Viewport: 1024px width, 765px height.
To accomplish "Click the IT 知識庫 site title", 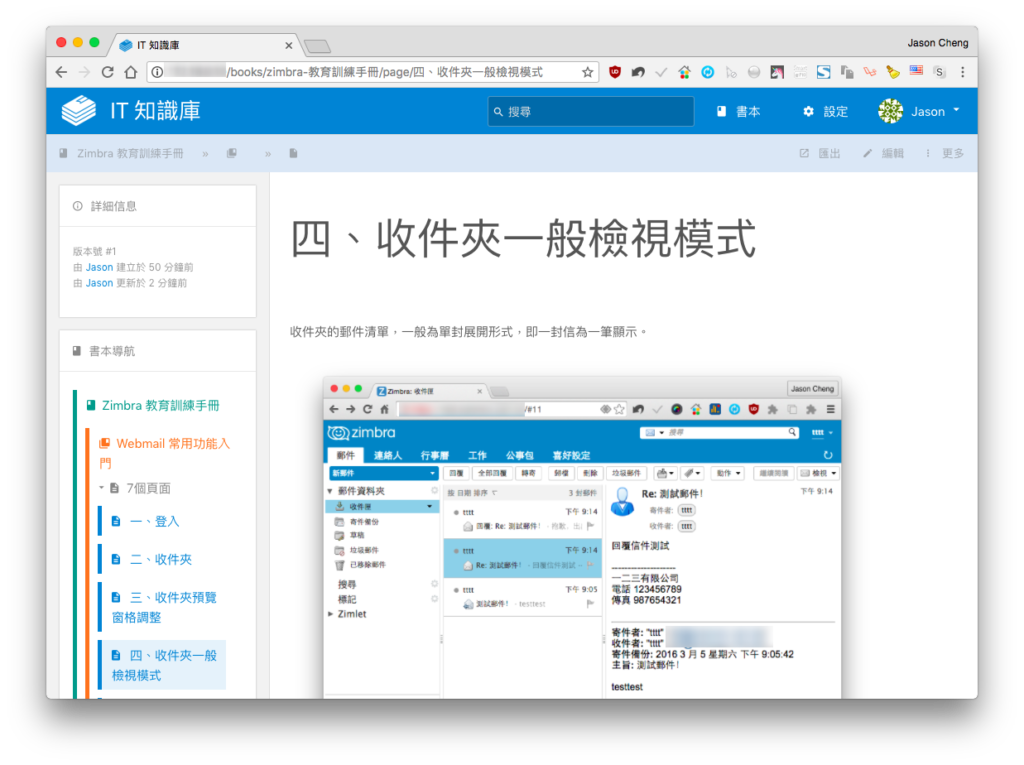I will tap(155, 111).
